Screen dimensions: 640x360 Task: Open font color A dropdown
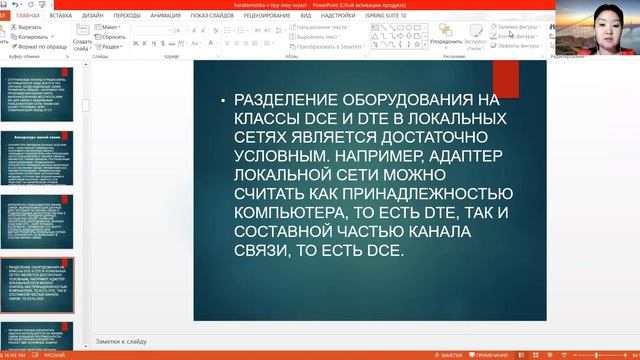[217, 43]
